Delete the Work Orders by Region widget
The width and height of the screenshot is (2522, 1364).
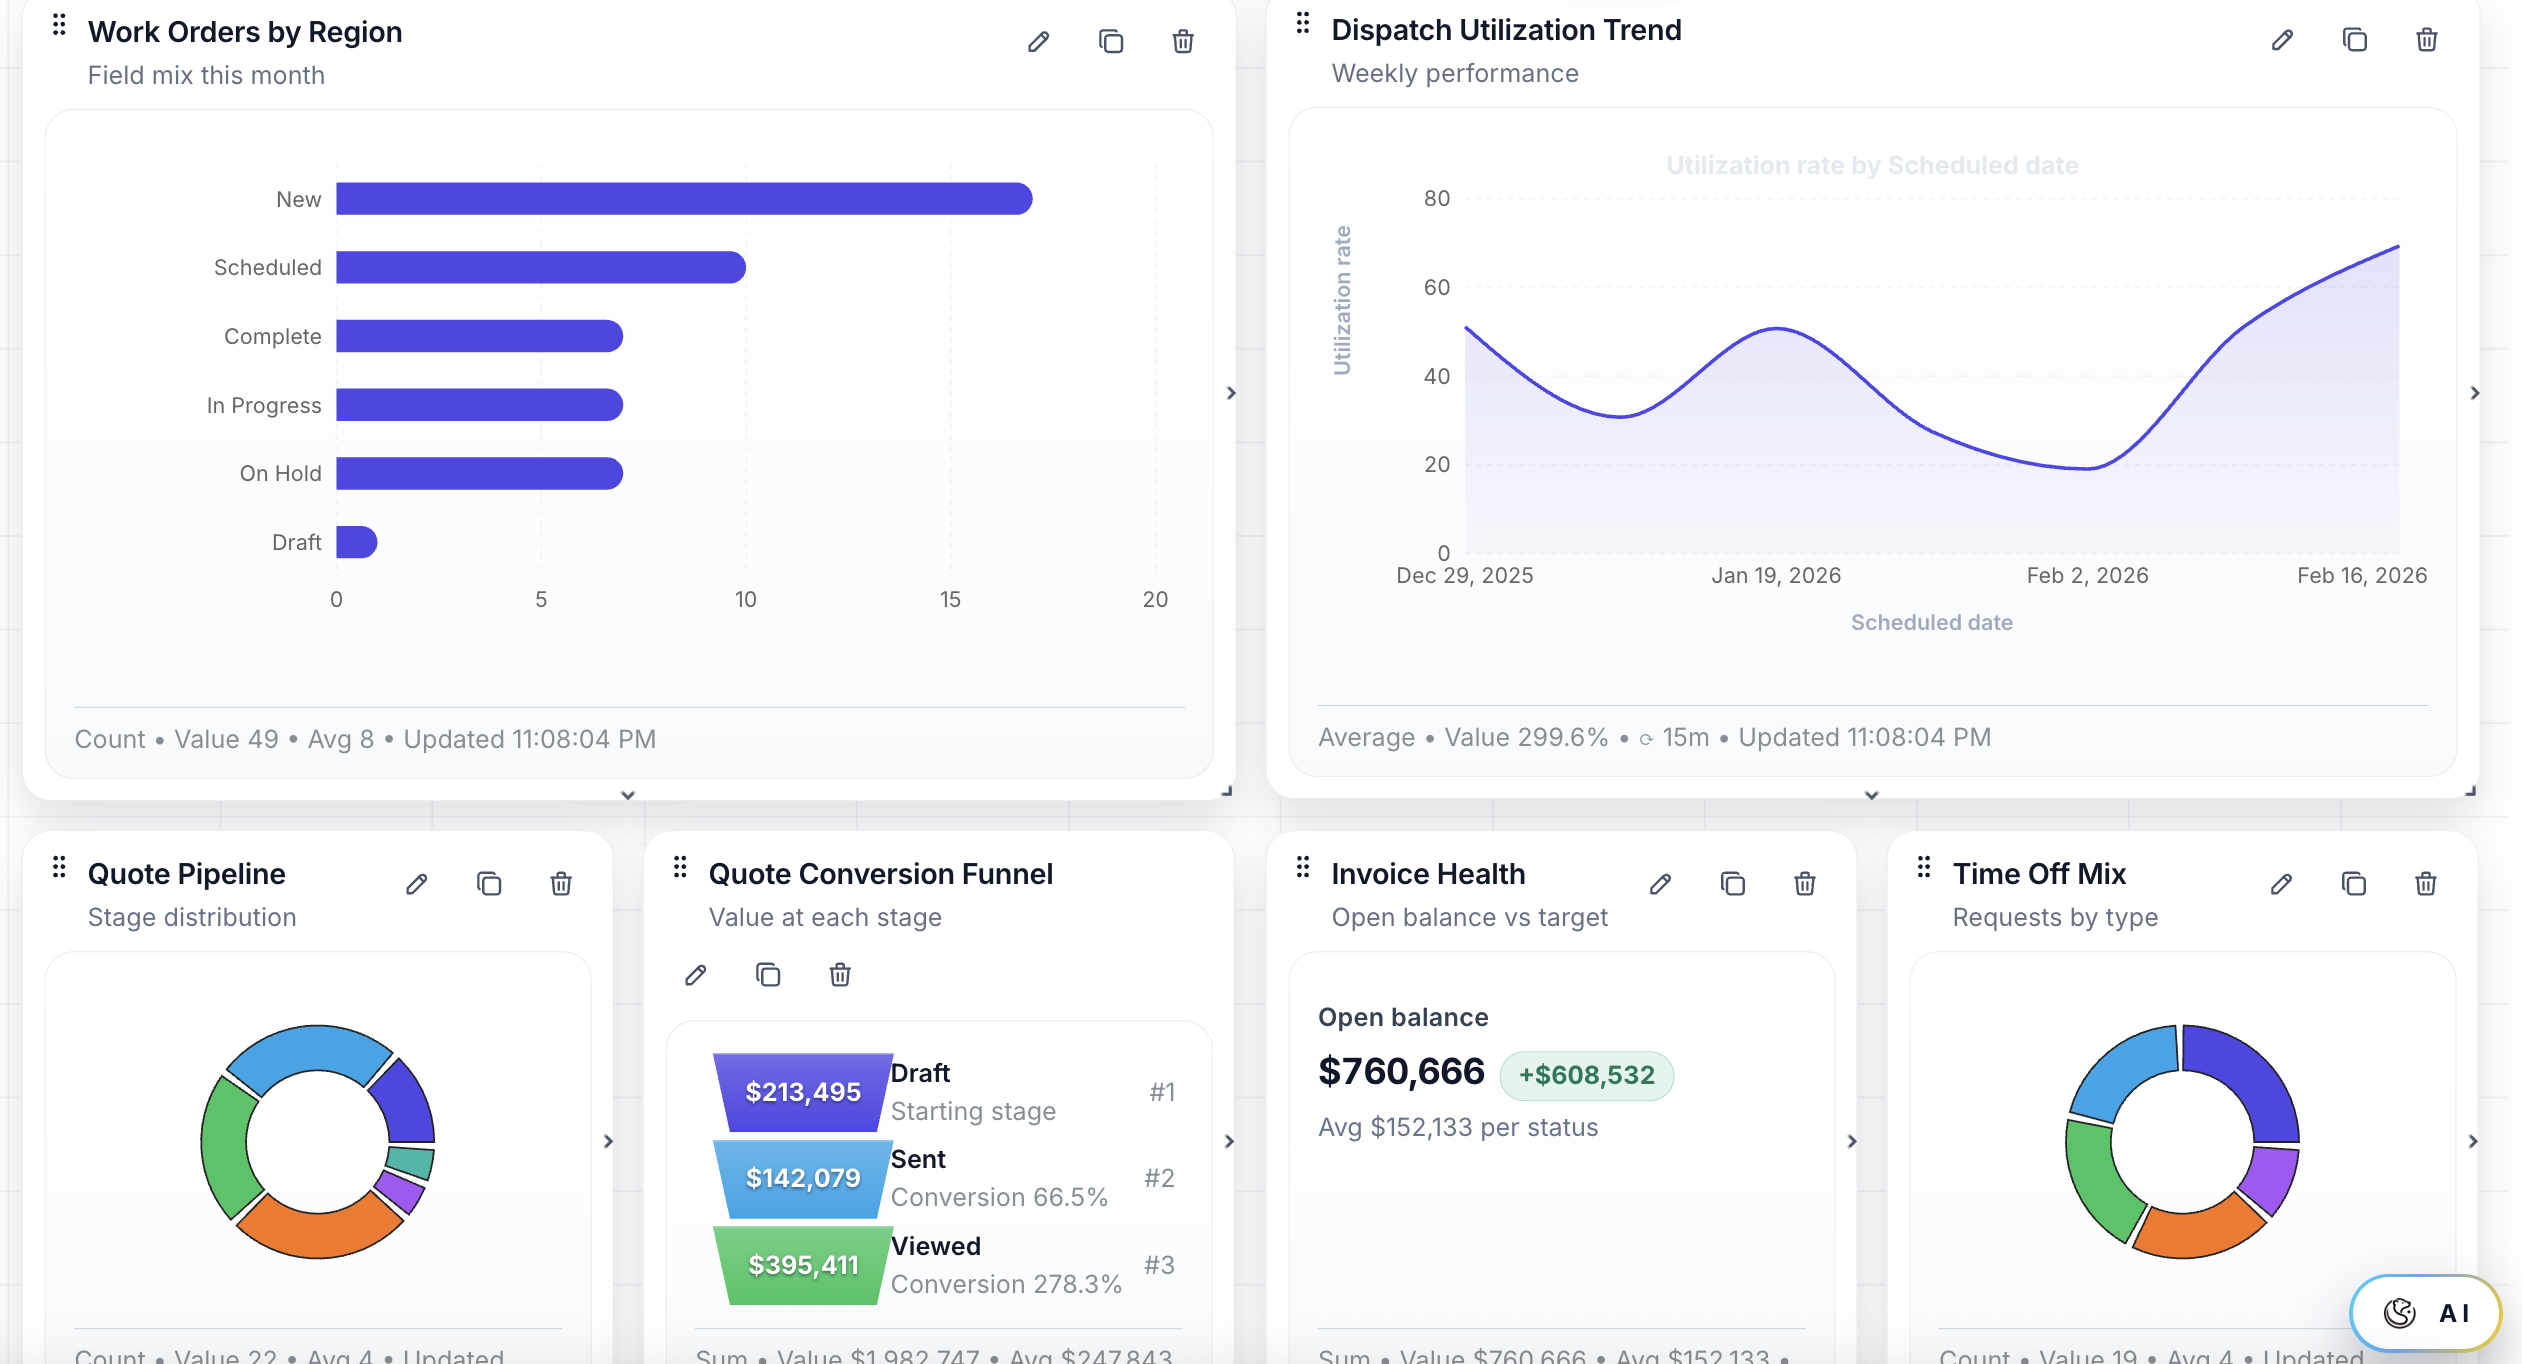(1181, 41)
